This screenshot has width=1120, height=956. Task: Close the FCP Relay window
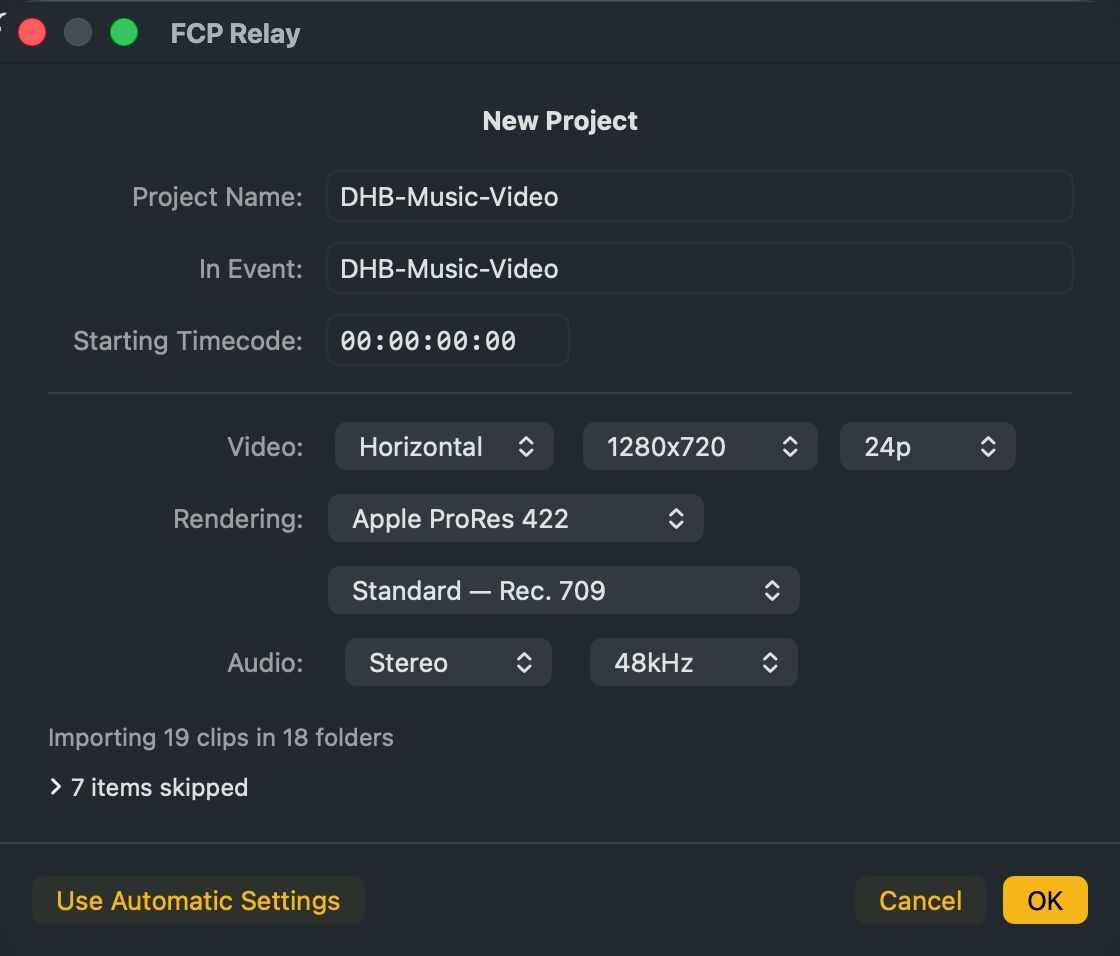tap(32, 33)
